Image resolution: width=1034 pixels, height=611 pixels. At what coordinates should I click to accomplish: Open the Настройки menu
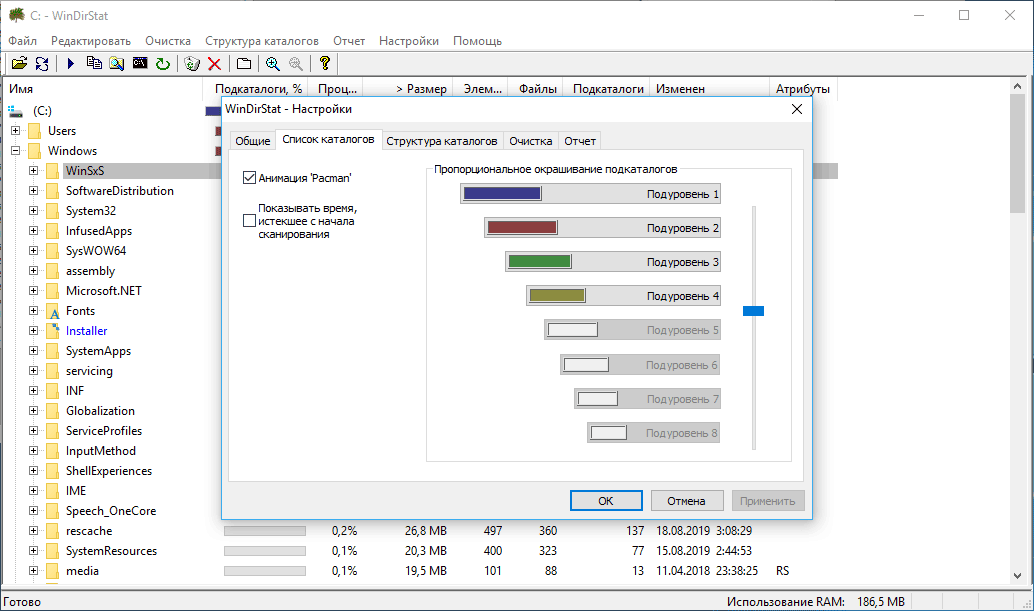click(409, 41)
